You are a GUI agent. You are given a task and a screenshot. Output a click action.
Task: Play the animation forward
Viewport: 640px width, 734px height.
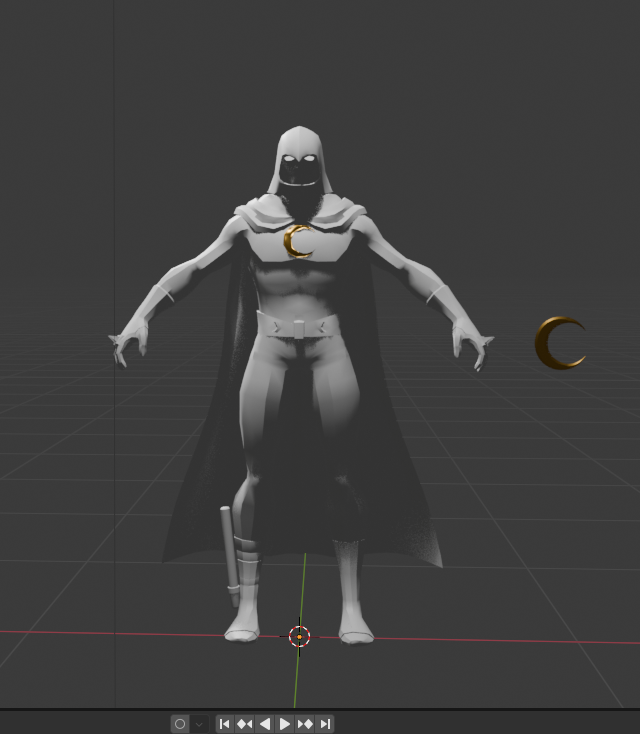coord(284,724)
